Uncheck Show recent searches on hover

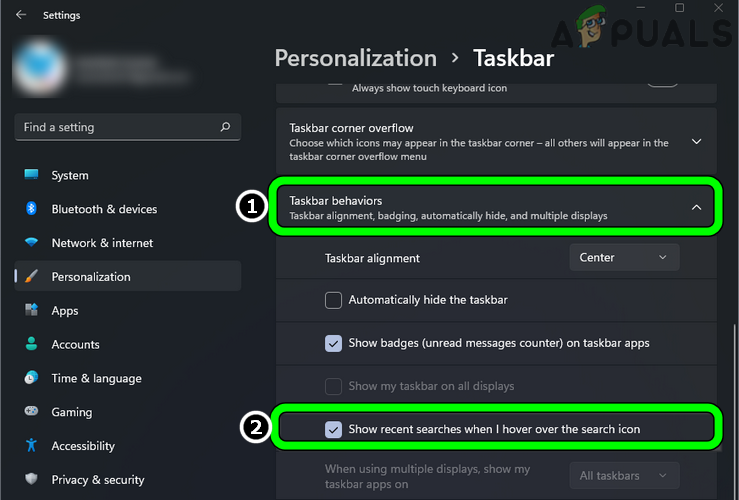coord(334,429)
